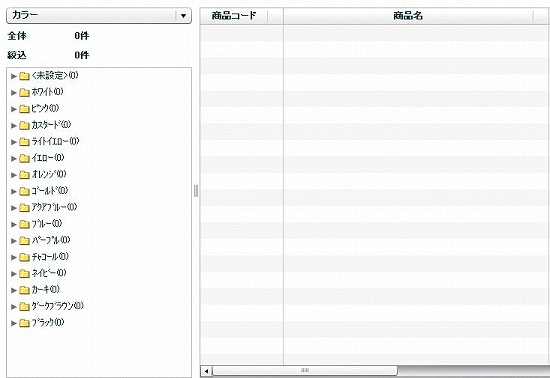
Task: Click the アクアブルー folder icon
Action: 24,208
